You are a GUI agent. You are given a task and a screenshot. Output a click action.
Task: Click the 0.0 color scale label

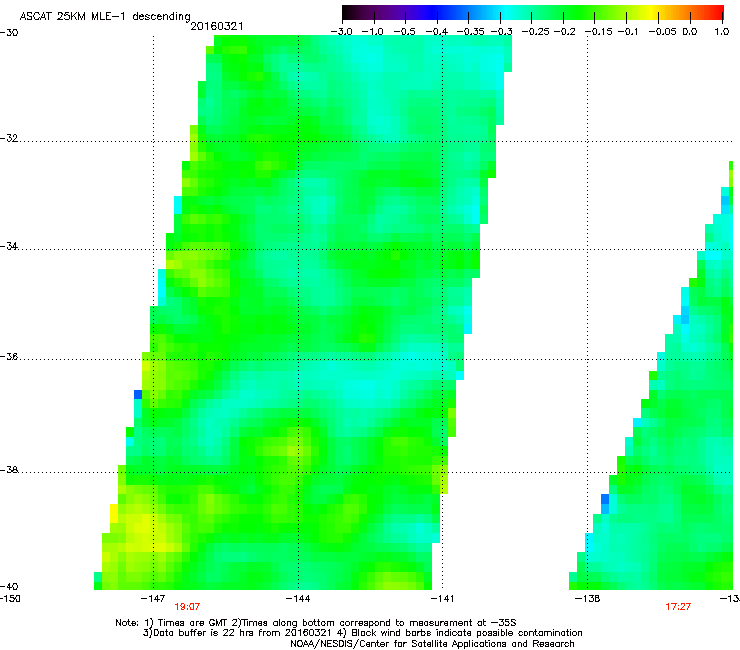coord(690,32)
